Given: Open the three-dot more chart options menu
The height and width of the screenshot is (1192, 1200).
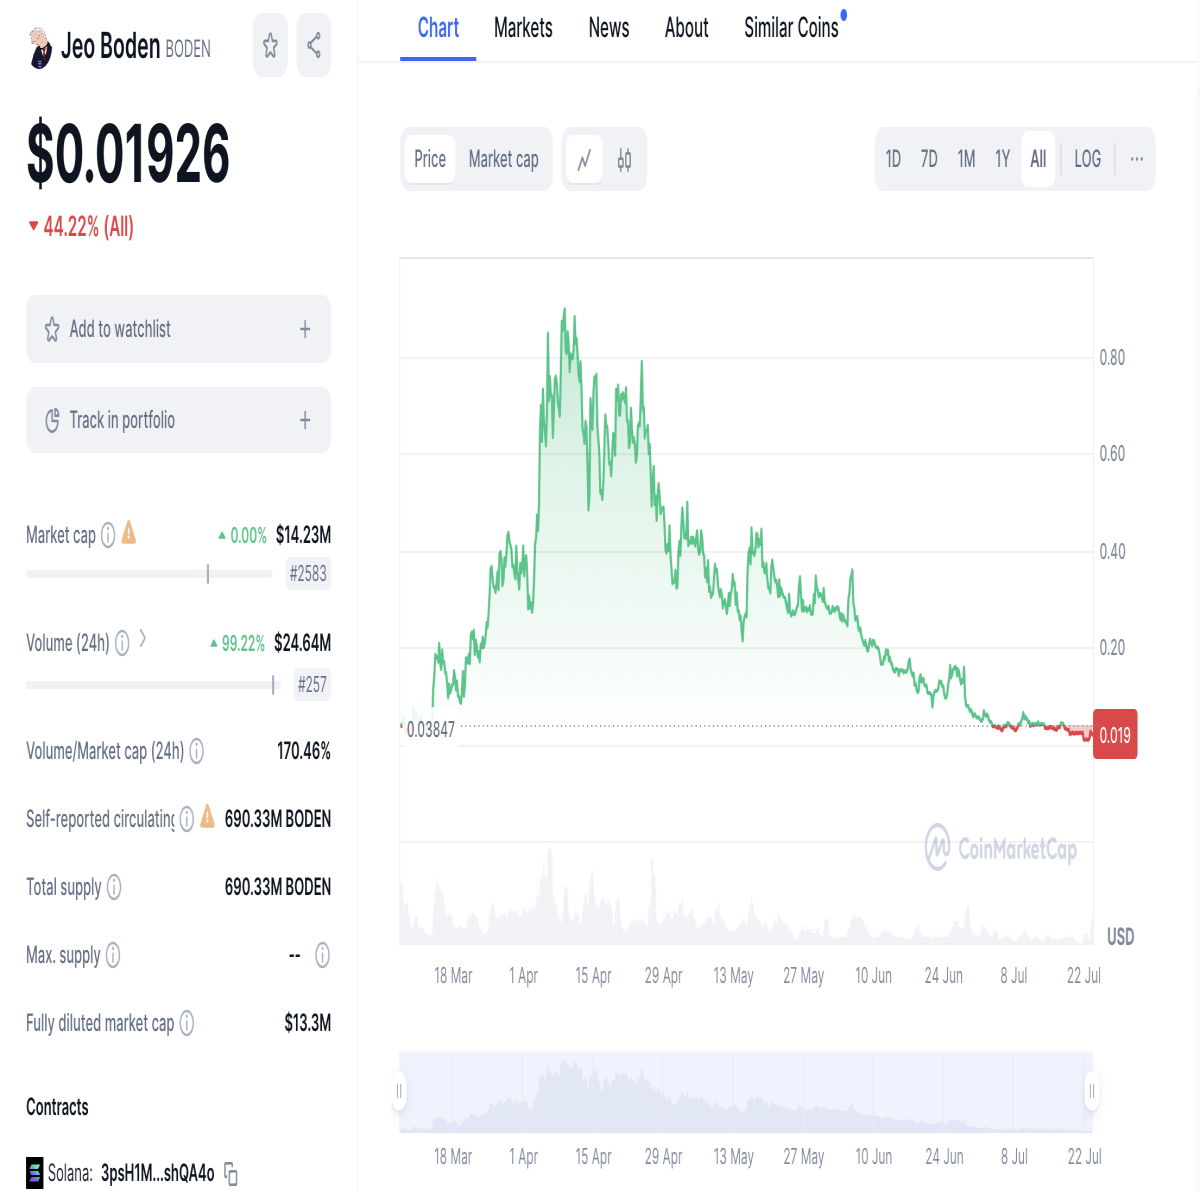Looking at the screenshot, I should coord(1137,159).
